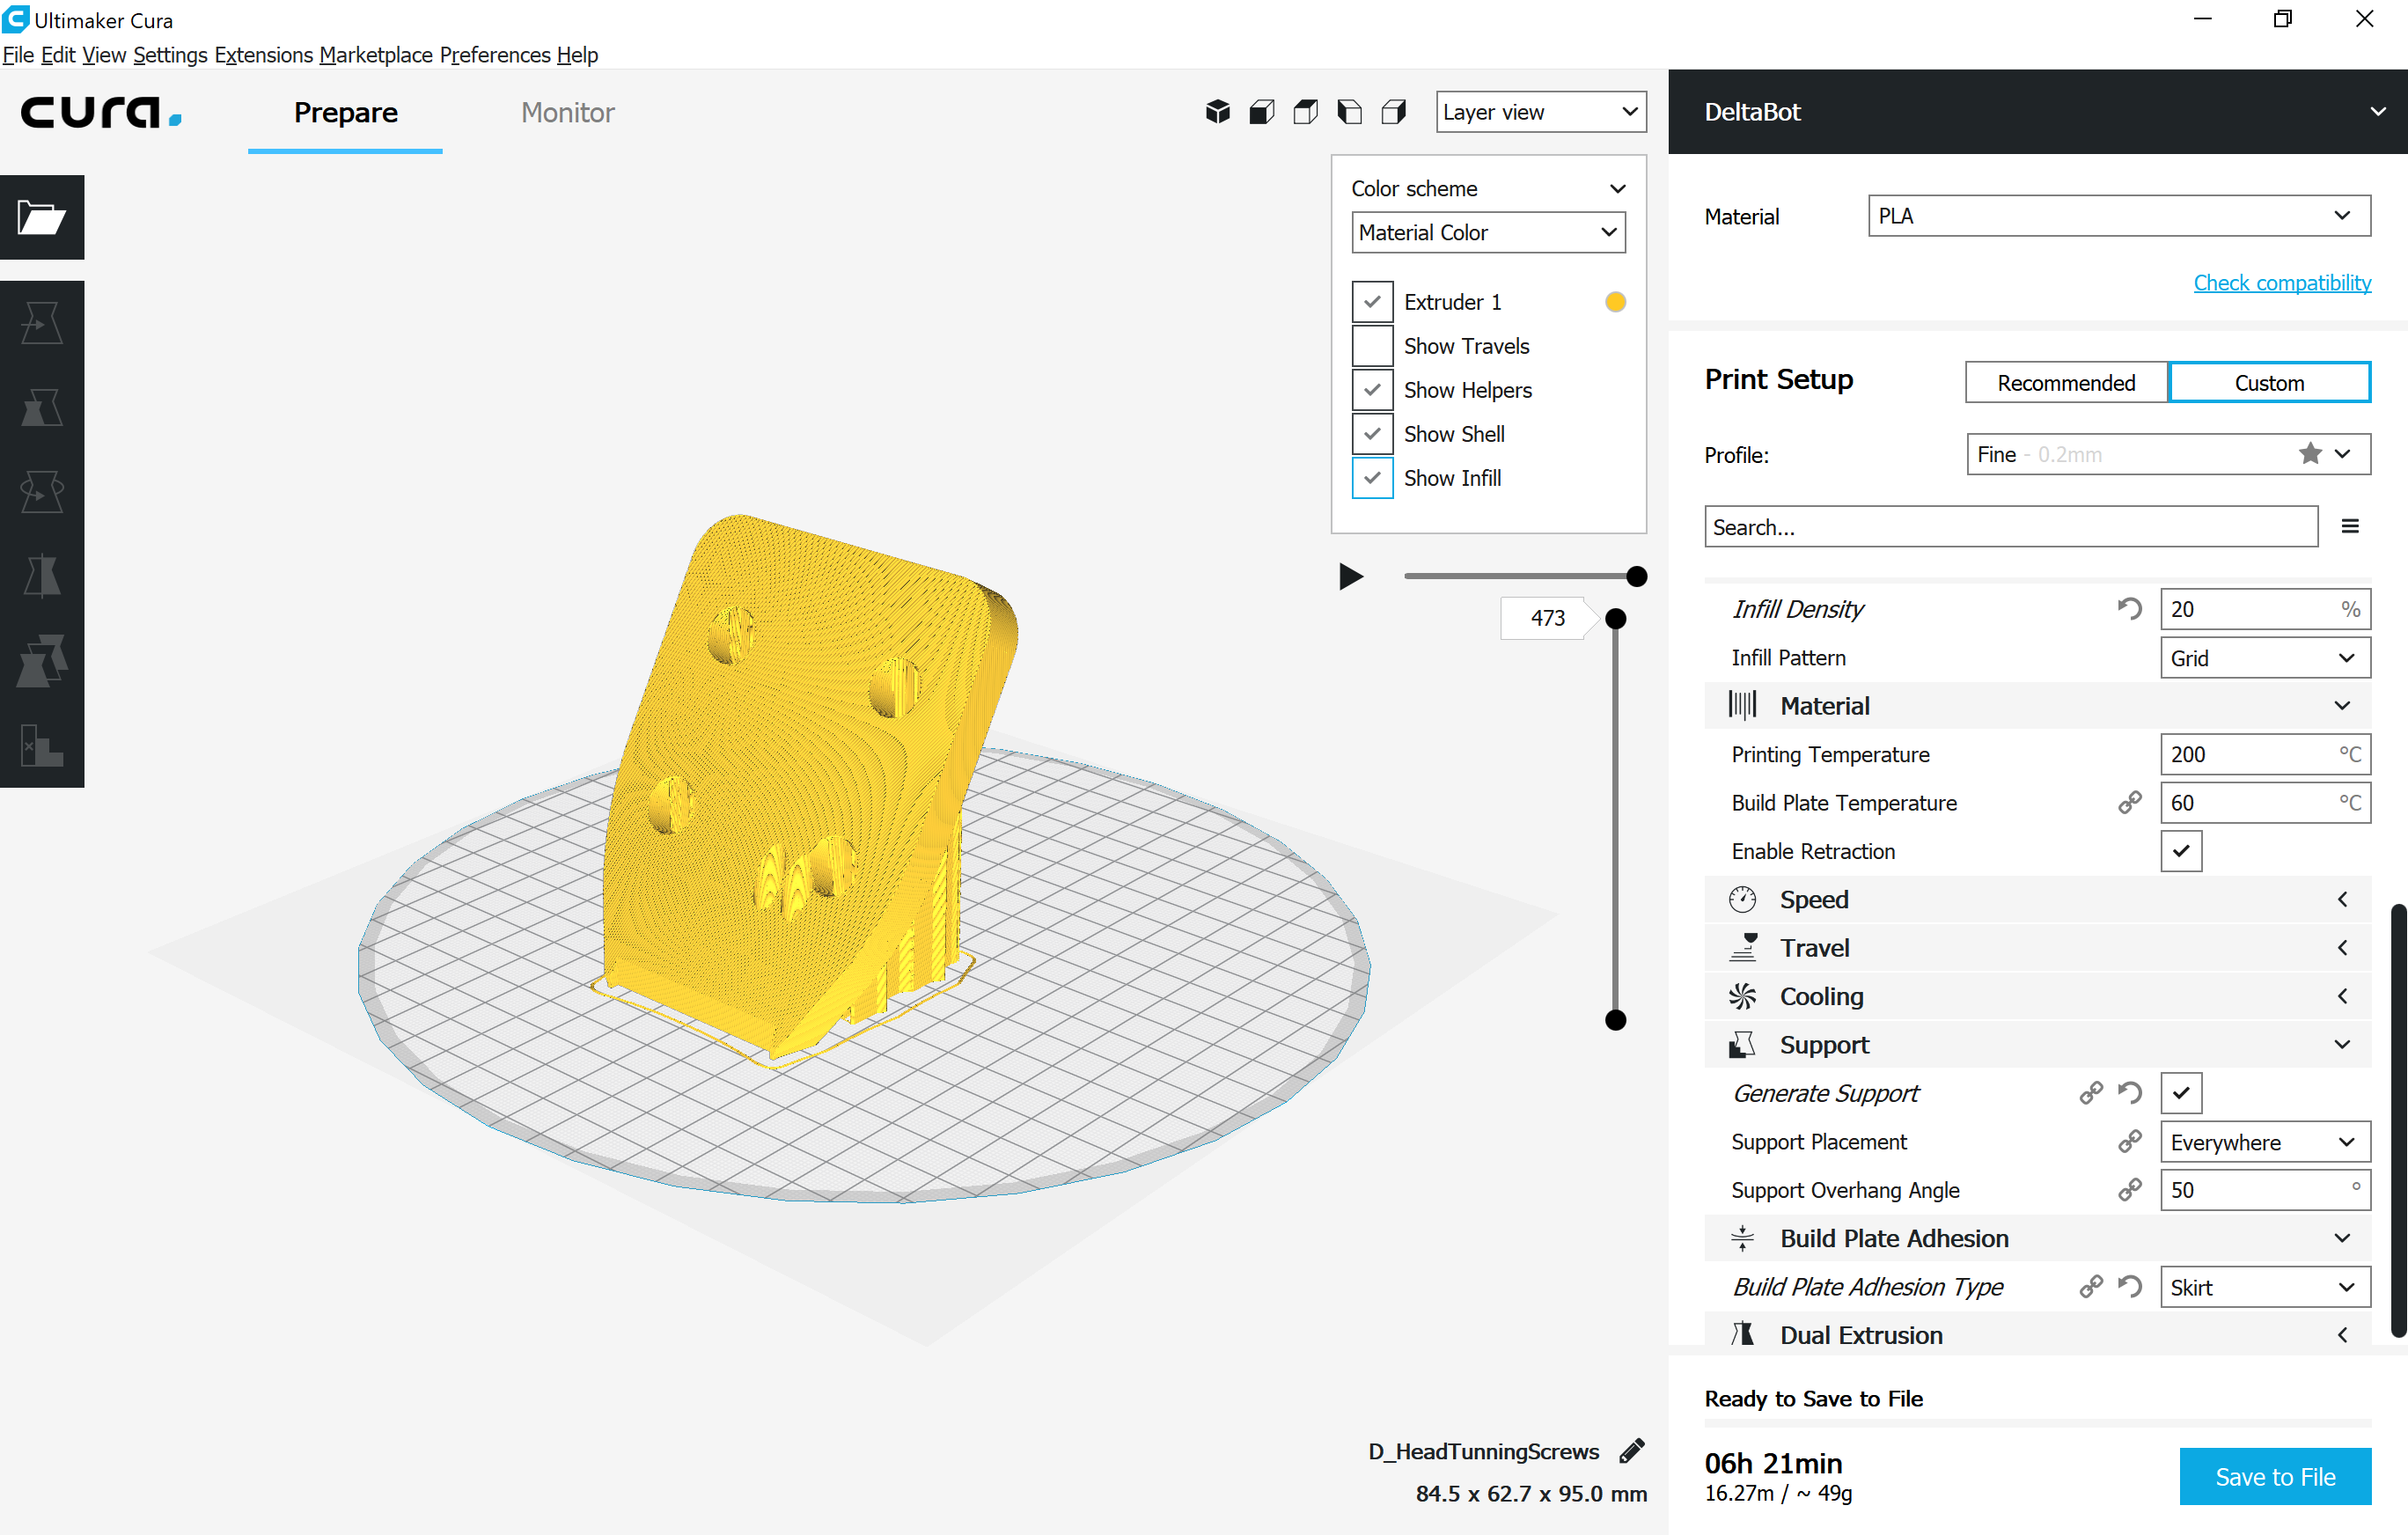Screen dimensions: 2408x1535
Task: Open the Layer view dropdown
Action: (x=1540, y=112)
